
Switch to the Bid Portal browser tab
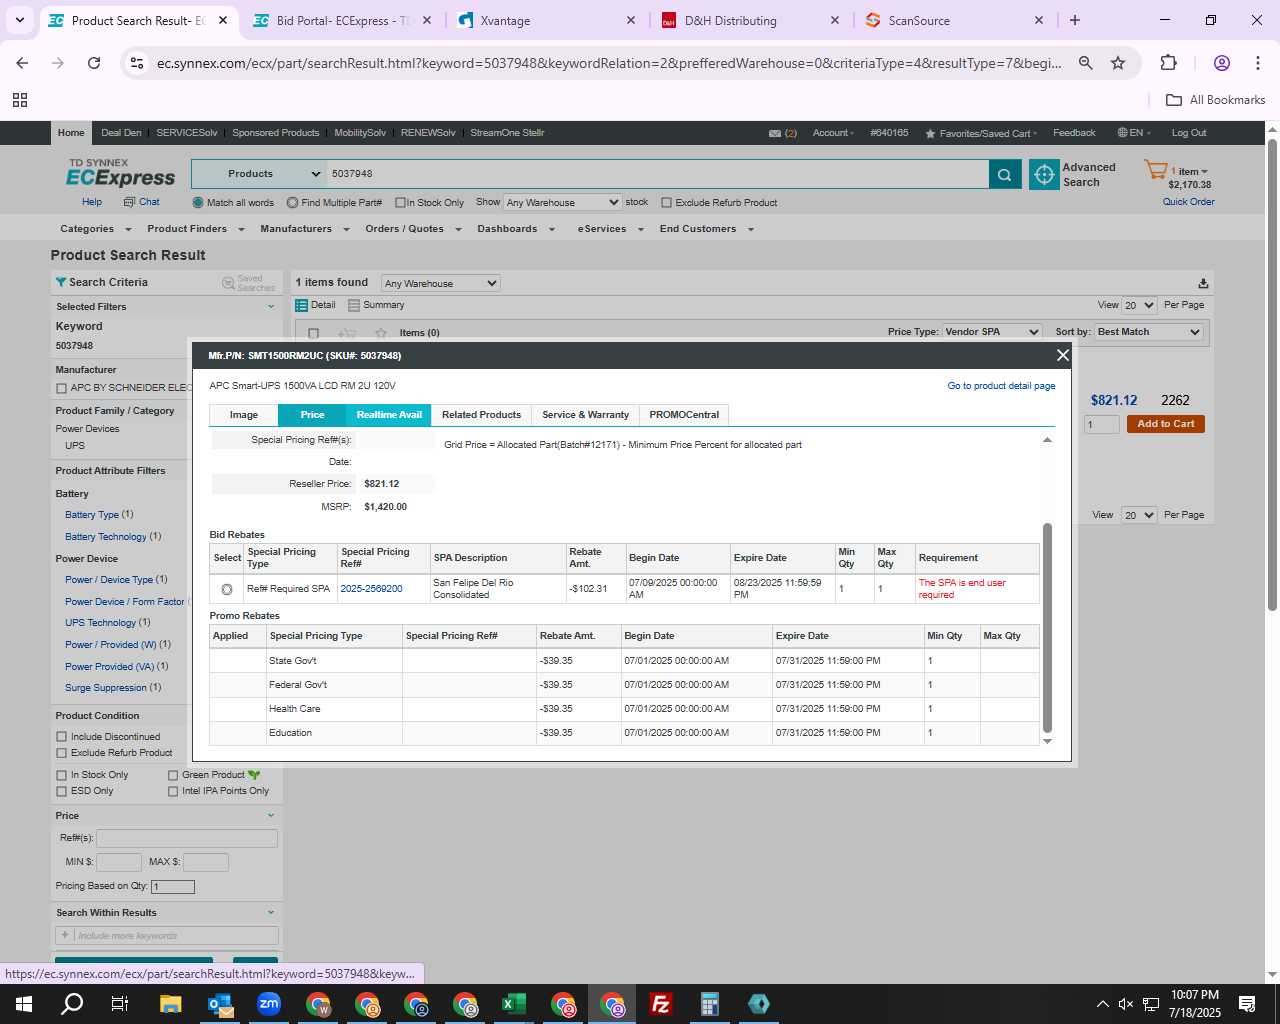click(341, 20)
